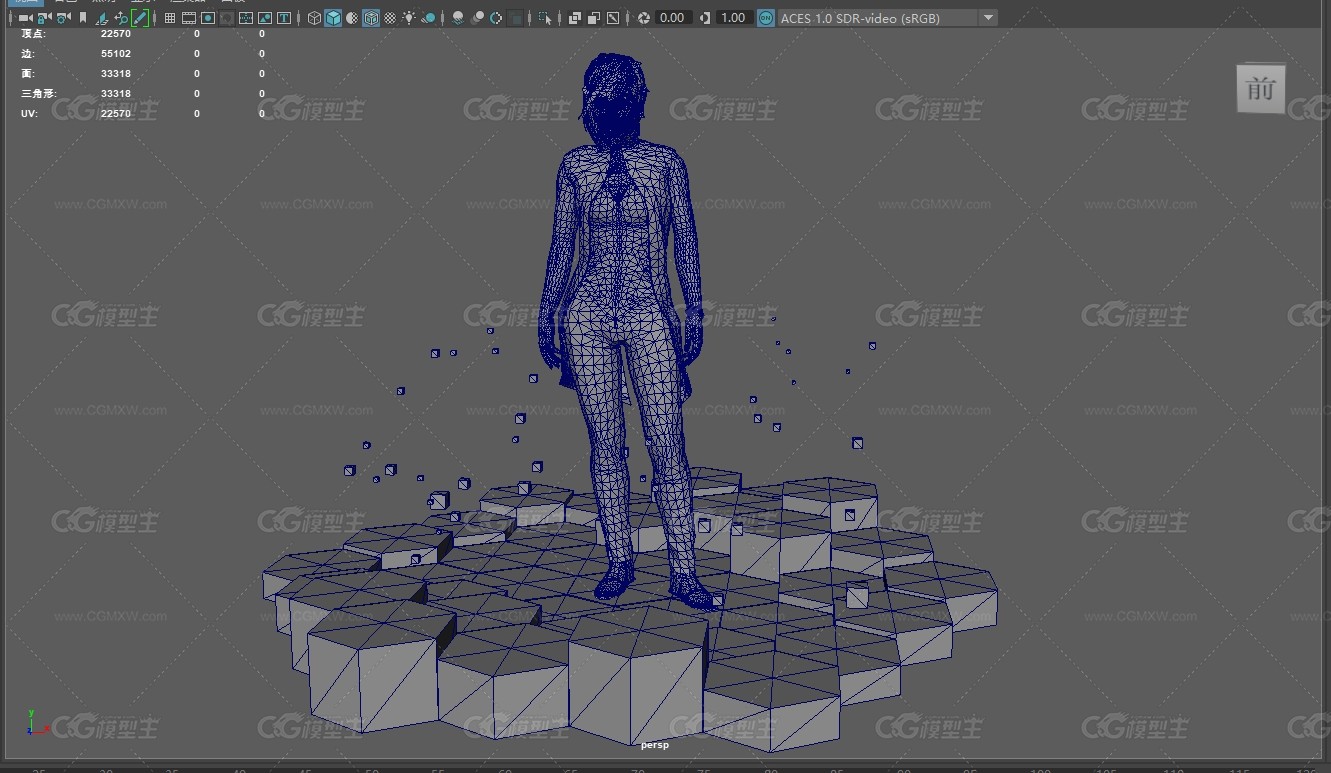Click the '22570' value in the UV row
Viewport: 1331px width, 773px height.
(x=116, y=113)
